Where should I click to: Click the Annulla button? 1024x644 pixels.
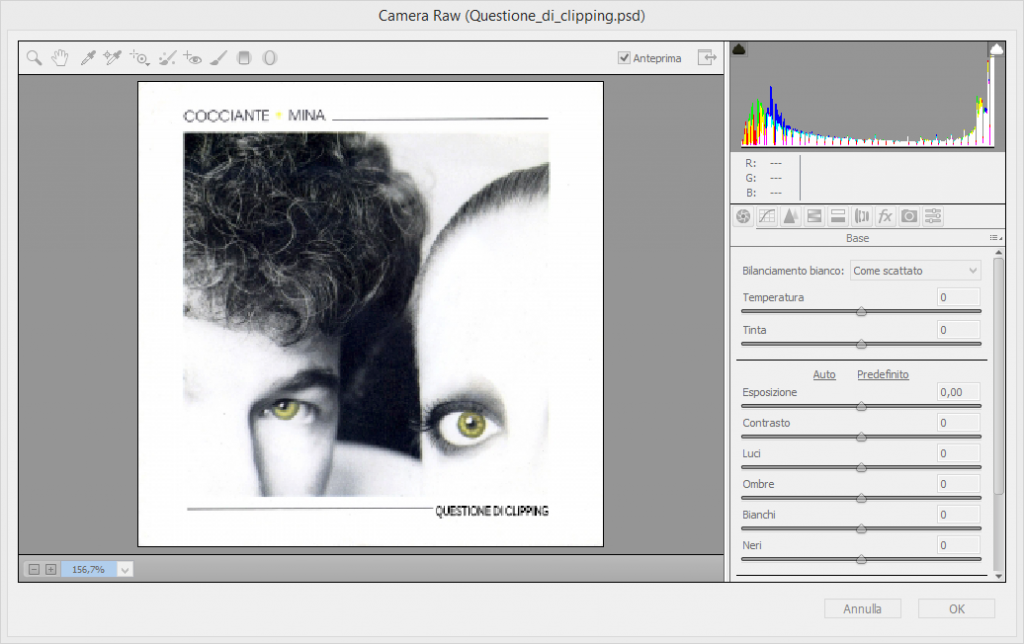click(862, 609)
